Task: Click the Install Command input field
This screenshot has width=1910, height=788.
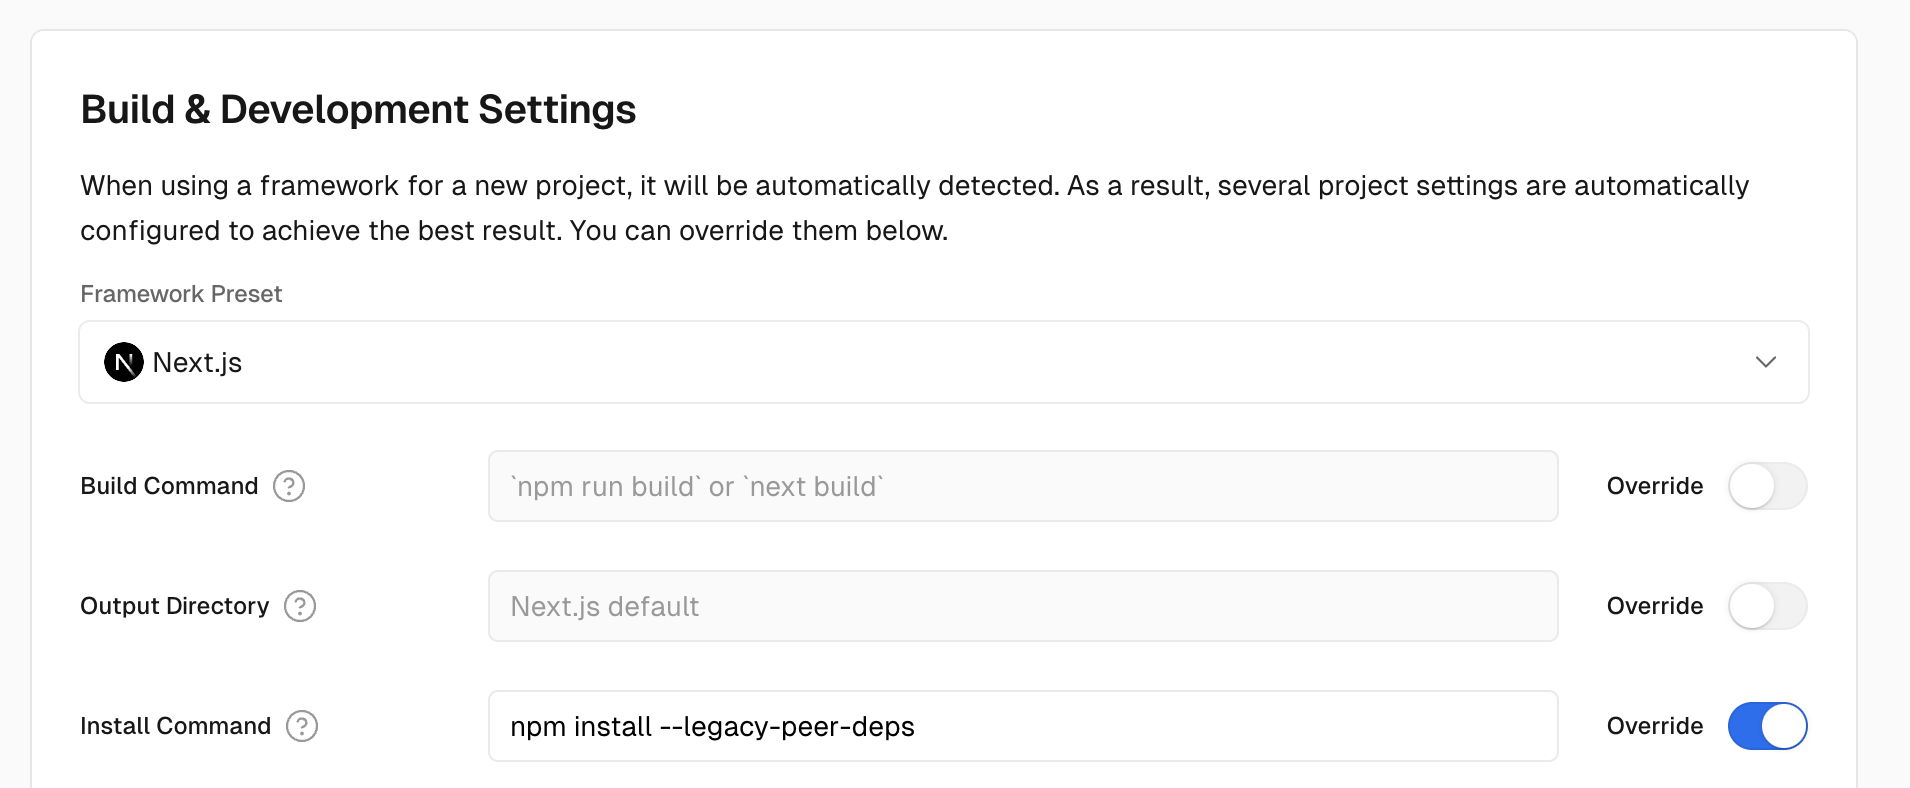Action: (1023, 726)
